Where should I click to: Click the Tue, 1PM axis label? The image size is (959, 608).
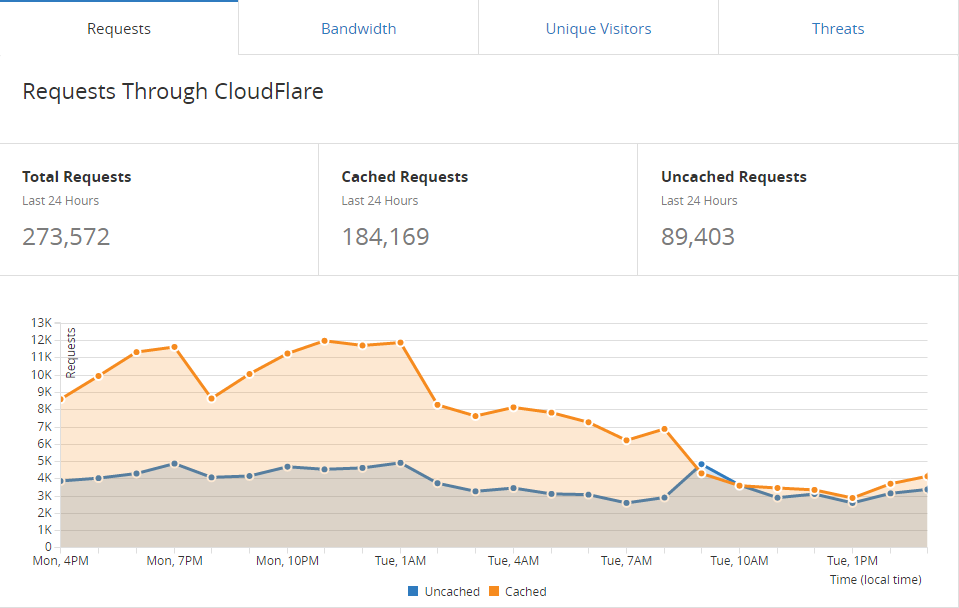point(853,560)
